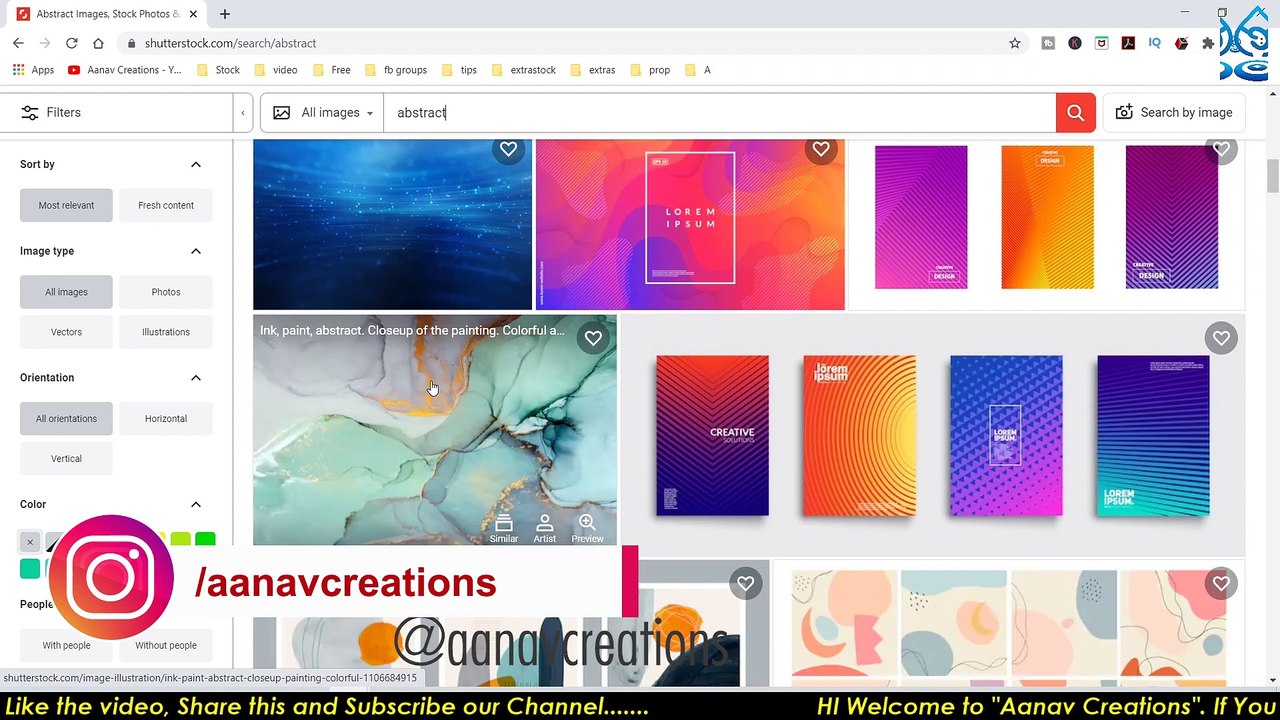The width and height of the screenshot is (1280, 720).
Task: Choose Illustrations image type
Action: coord(166,332)
